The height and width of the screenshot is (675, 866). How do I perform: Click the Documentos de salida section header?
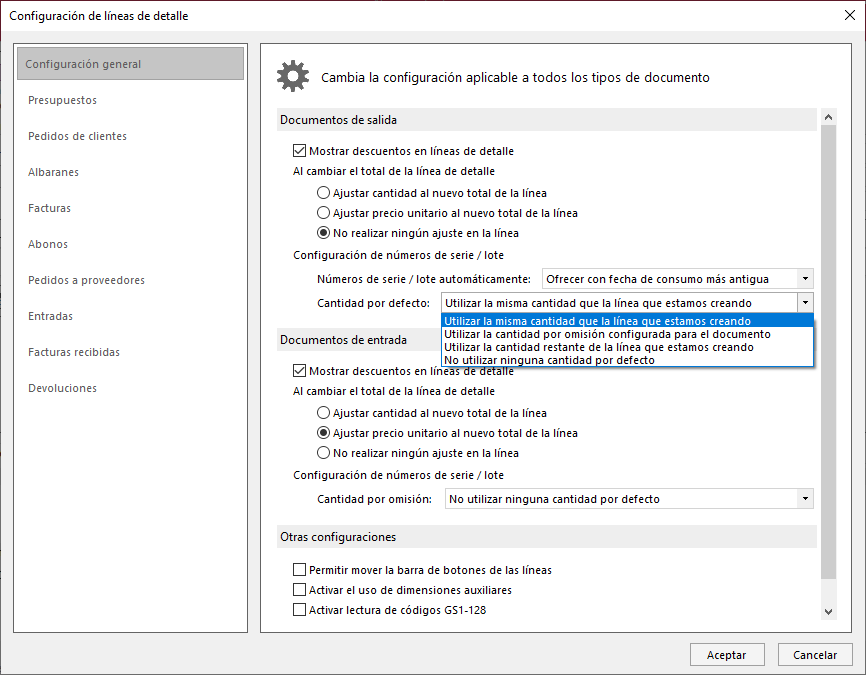pyautogui.click(x=547, y=120)
